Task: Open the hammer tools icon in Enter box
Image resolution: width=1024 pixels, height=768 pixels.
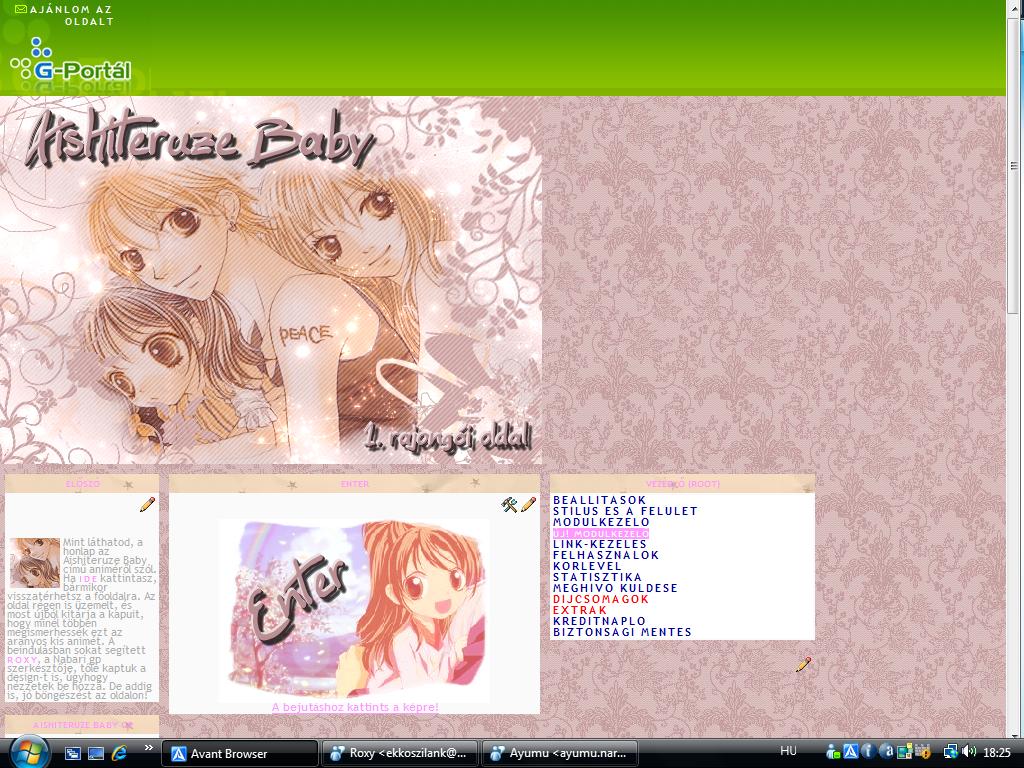Action: coord(509,504)
